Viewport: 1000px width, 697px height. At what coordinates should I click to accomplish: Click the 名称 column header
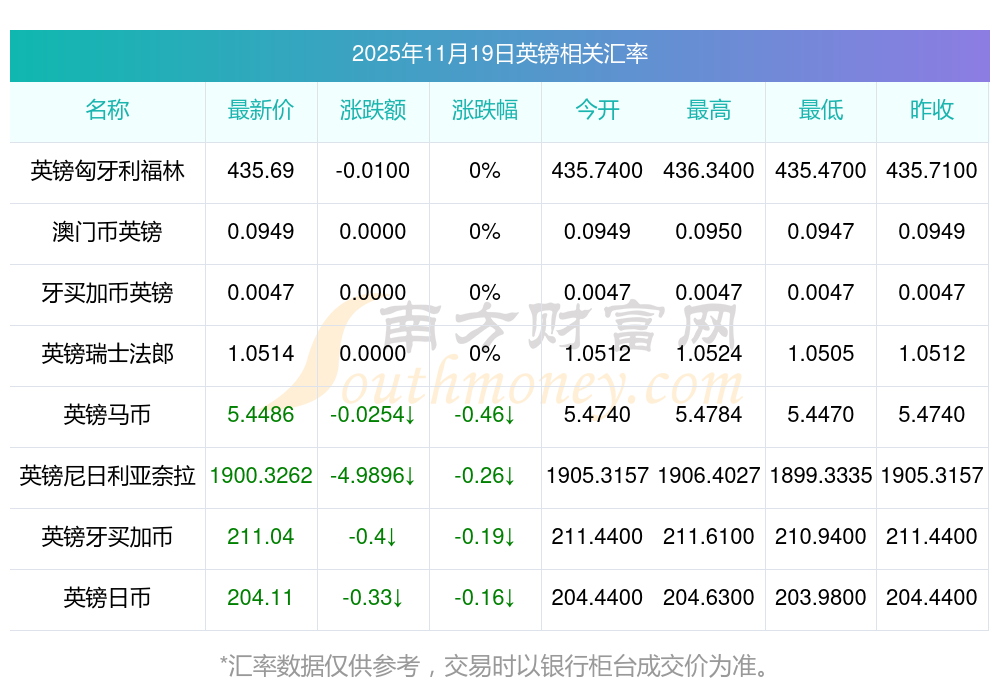107,110
